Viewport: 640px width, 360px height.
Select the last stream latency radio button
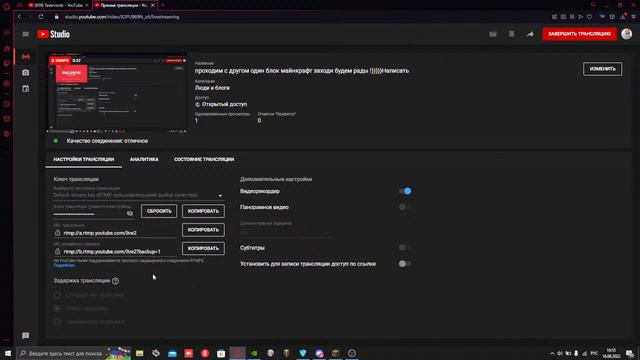coord(57,322)
